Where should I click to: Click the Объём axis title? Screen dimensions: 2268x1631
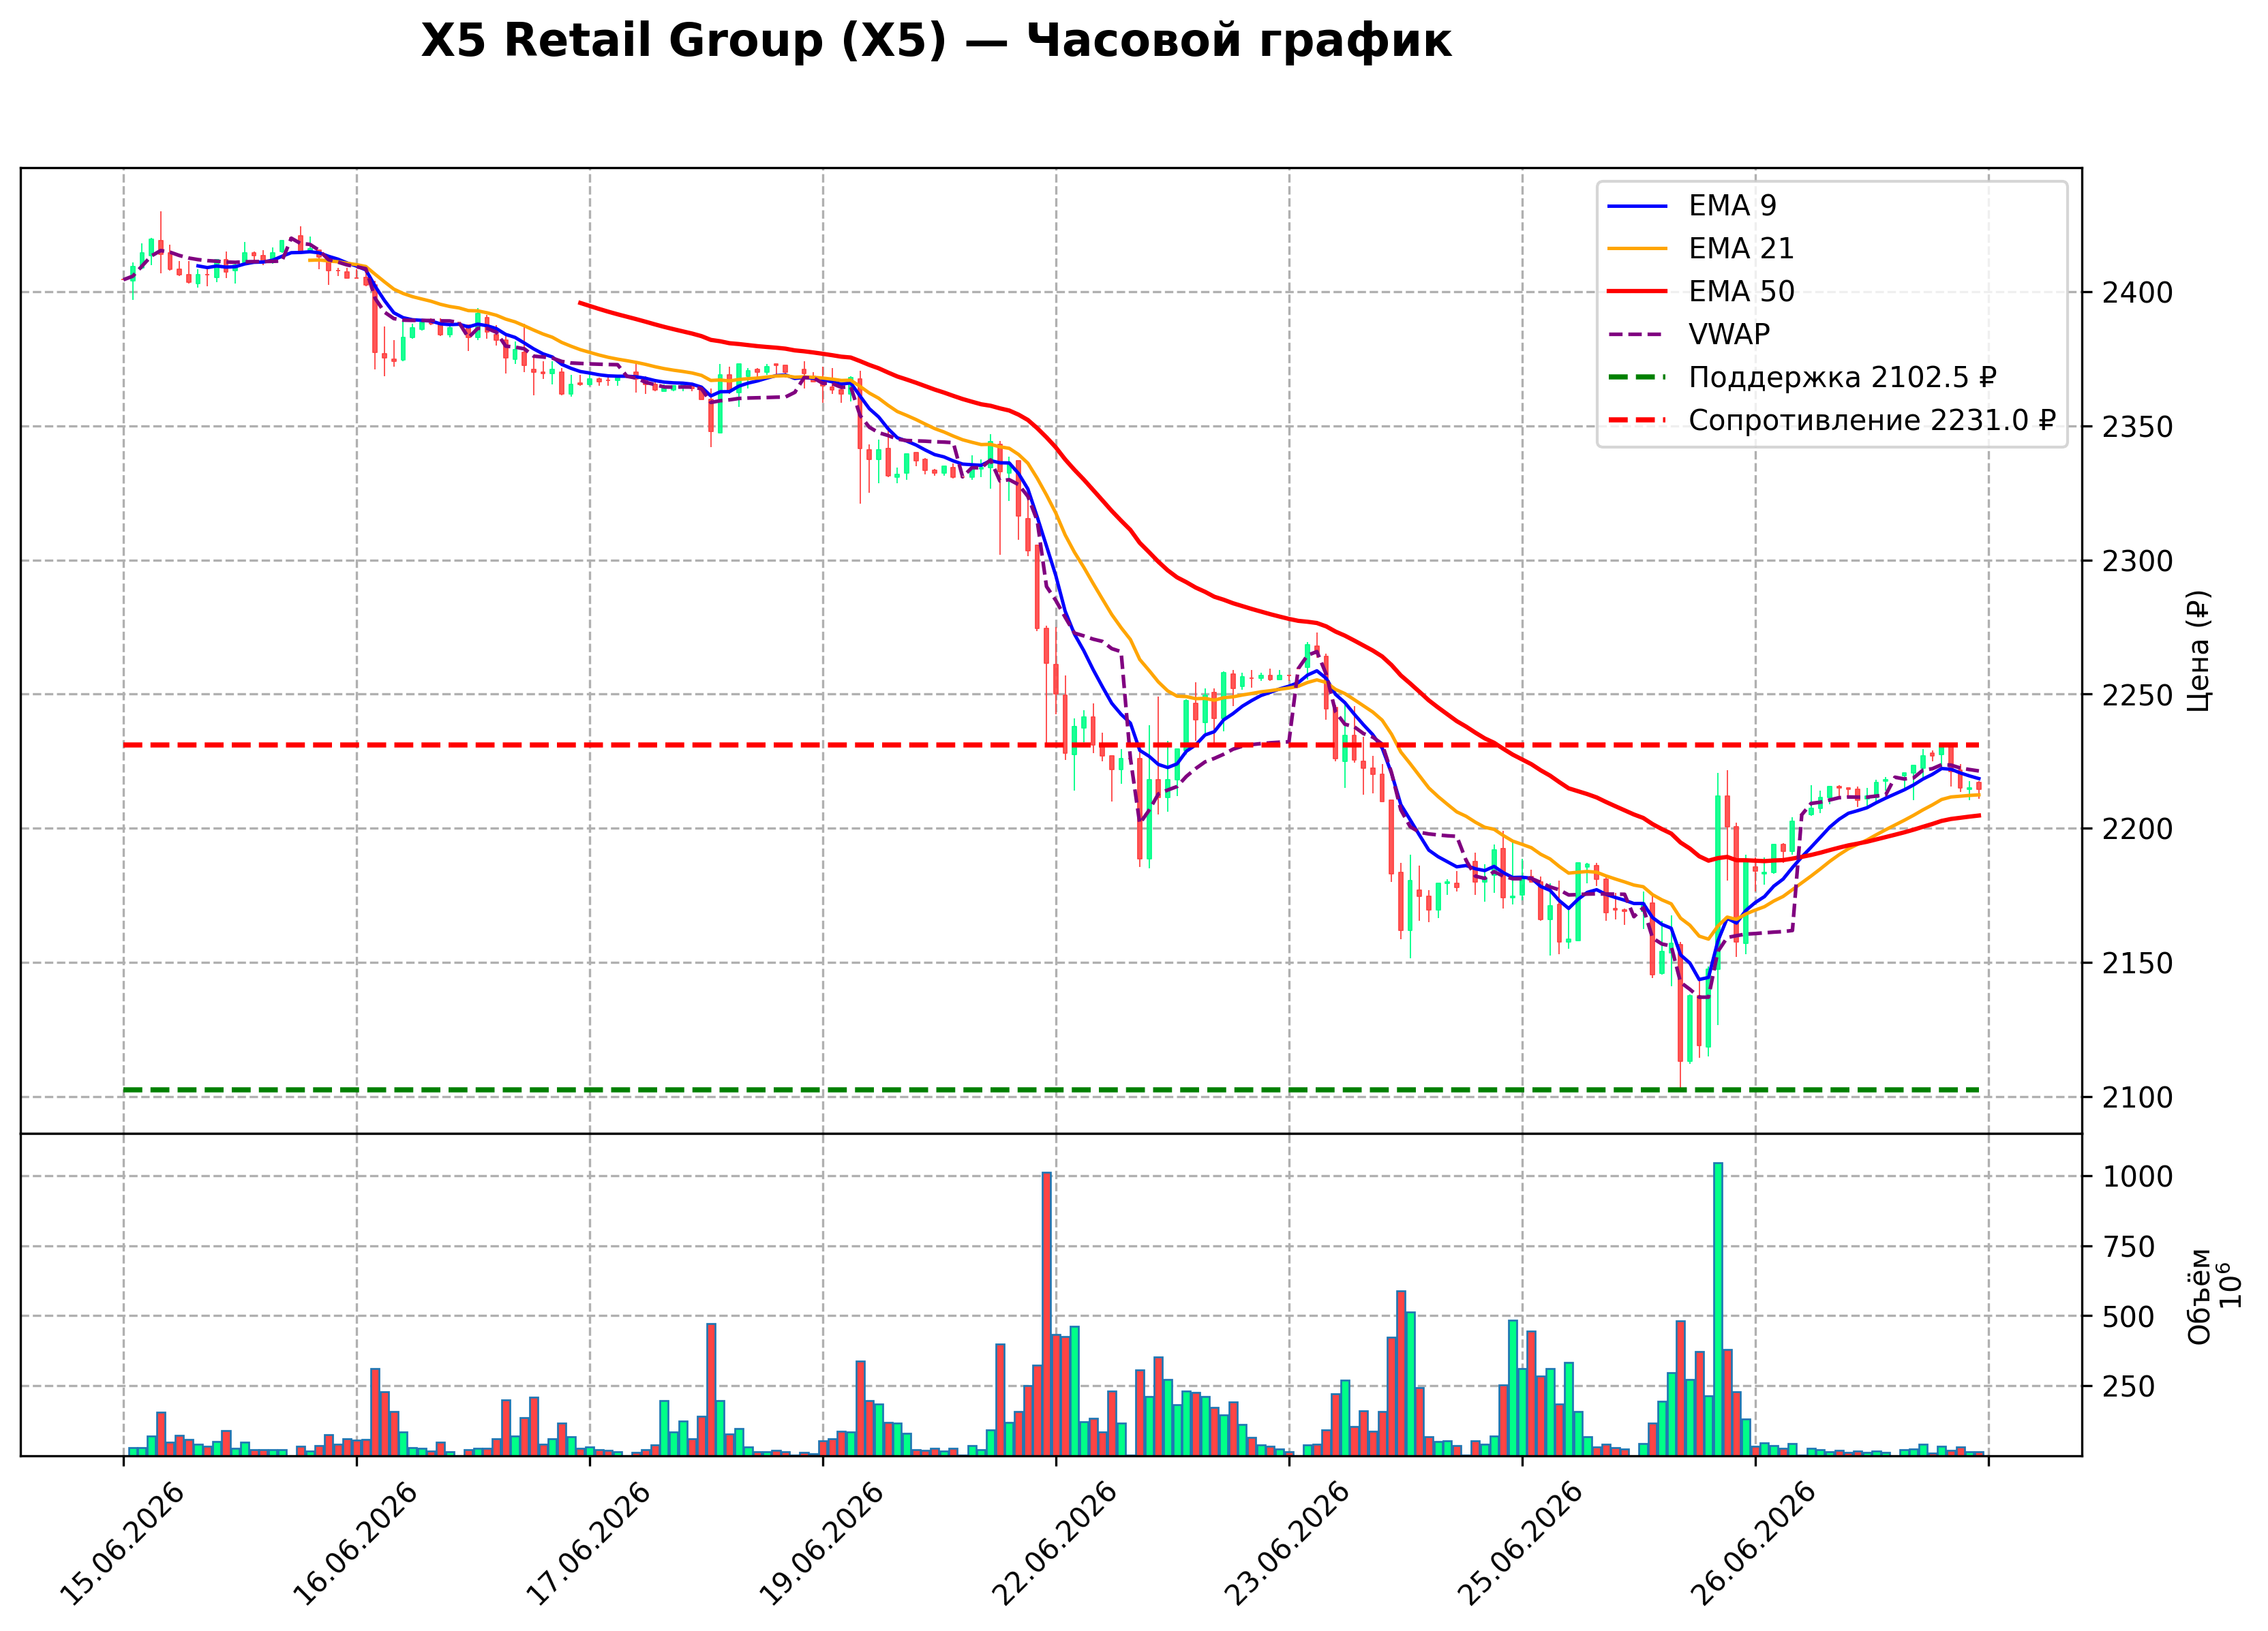point(2199,1296)
